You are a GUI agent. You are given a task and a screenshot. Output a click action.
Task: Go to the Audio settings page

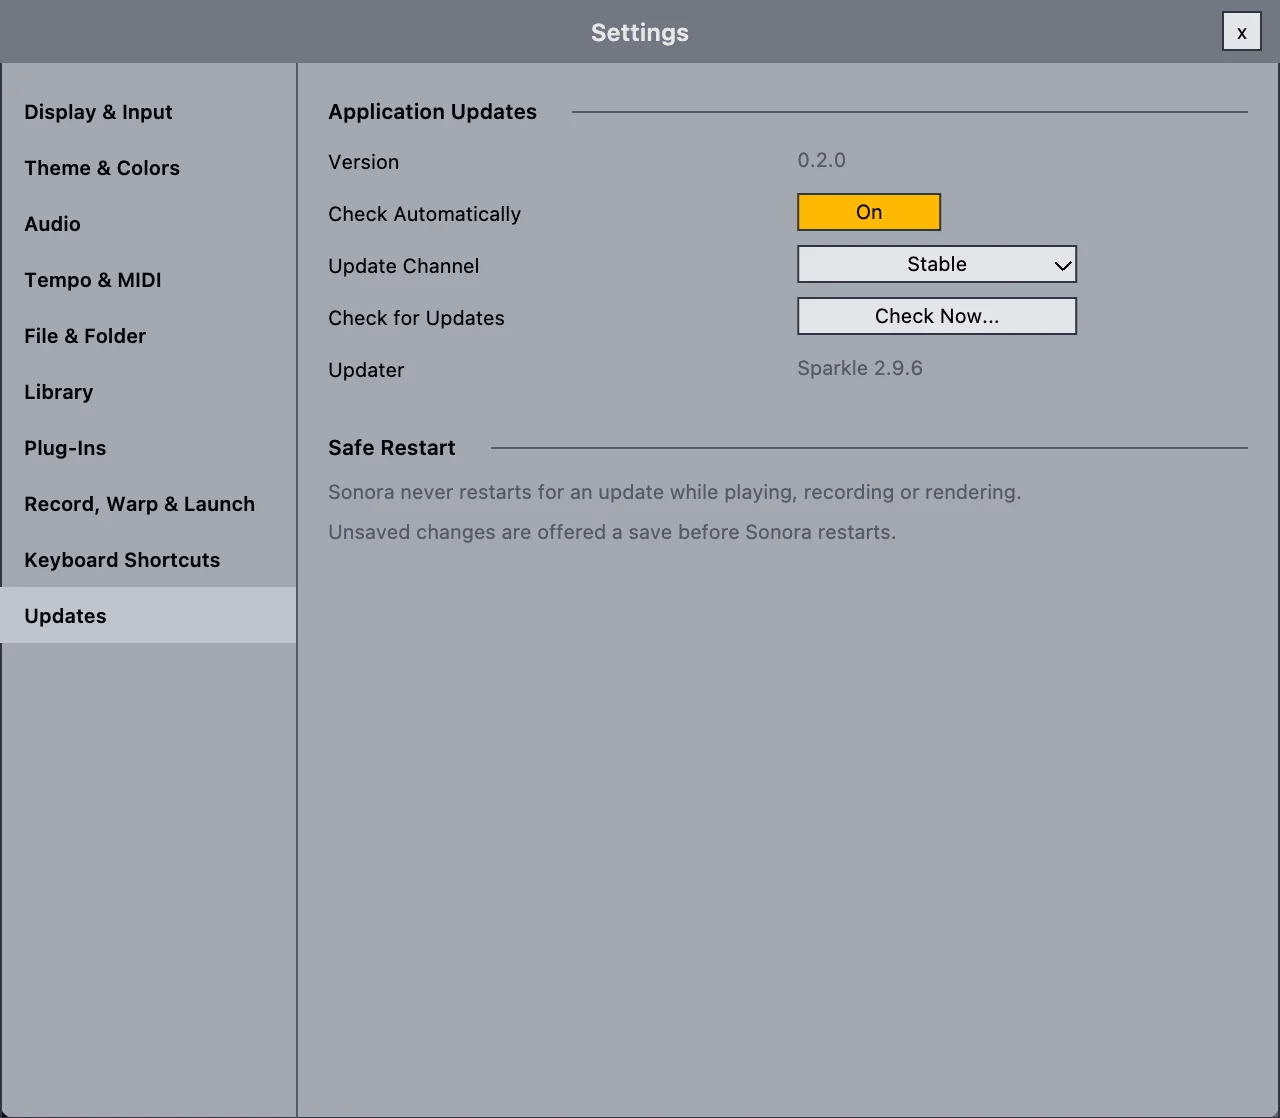coord(148,224)
